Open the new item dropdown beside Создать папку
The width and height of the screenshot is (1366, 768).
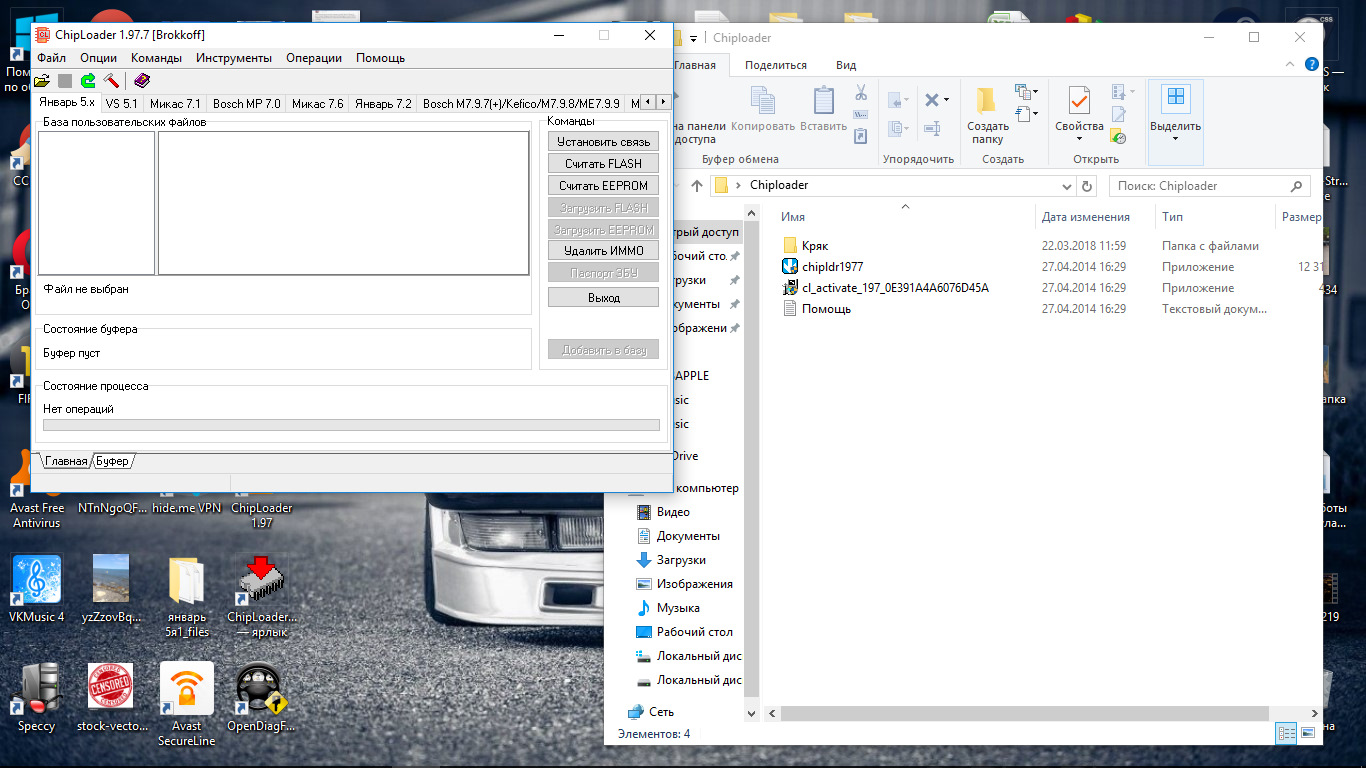click(x=1034, y=92)
